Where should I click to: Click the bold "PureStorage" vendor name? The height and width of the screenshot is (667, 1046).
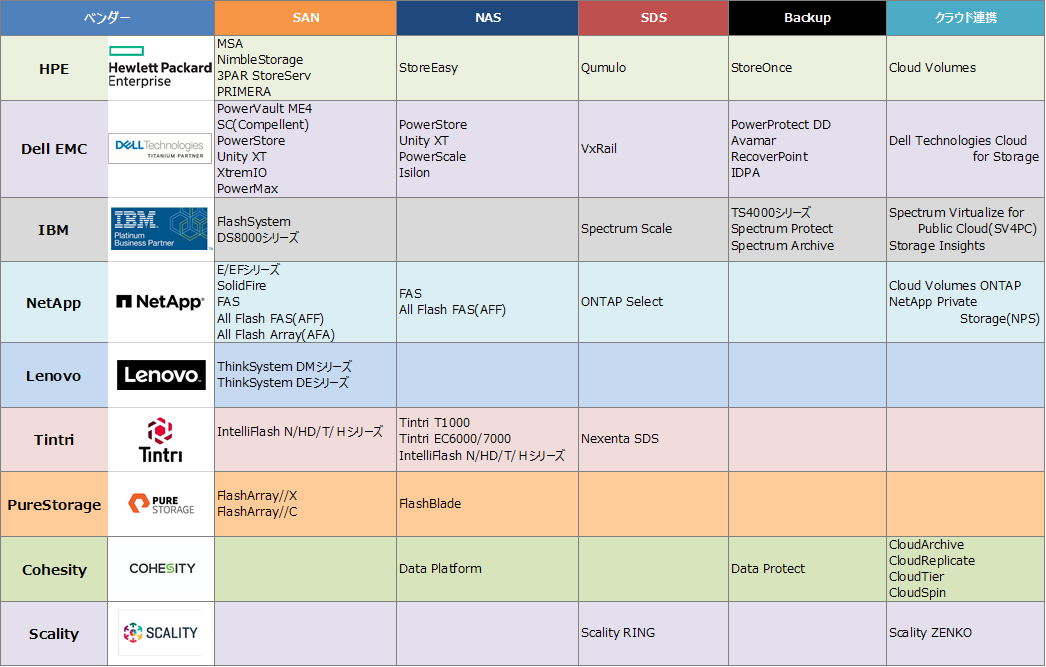click(x=54, y=505)
